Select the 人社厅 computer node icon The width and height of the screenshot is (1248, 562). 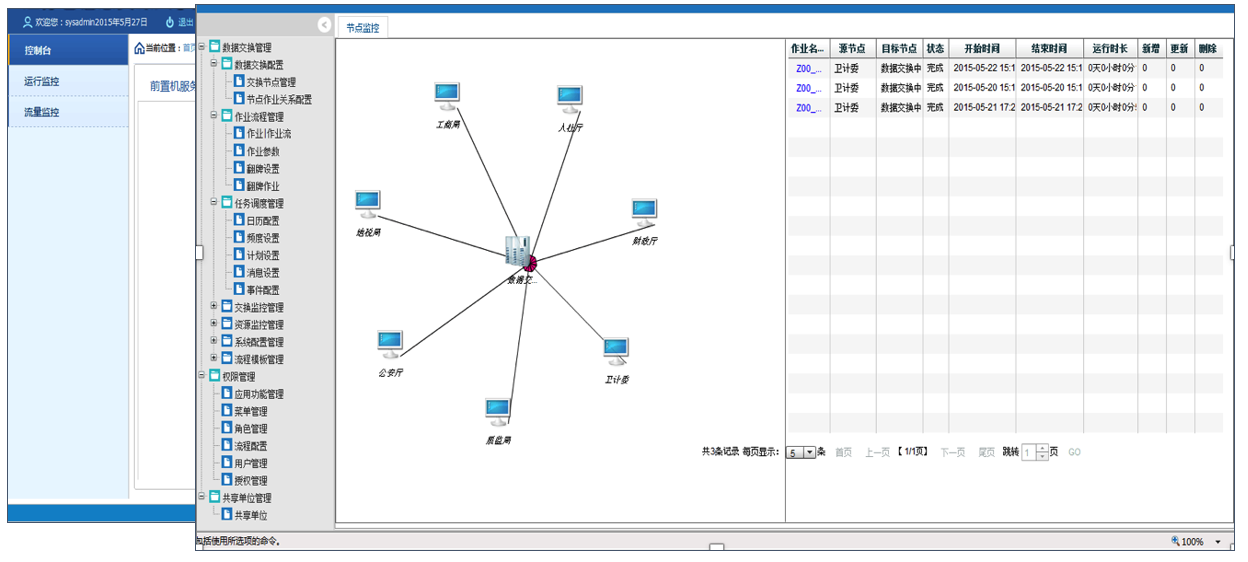click(569, 98)
